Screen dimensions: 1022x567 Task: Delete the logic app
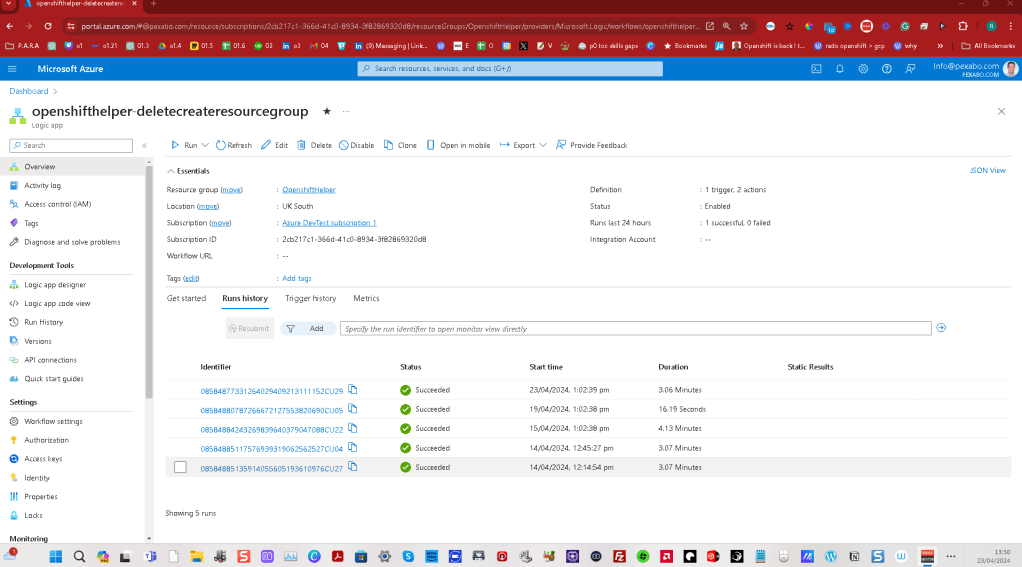coord(314,145)
